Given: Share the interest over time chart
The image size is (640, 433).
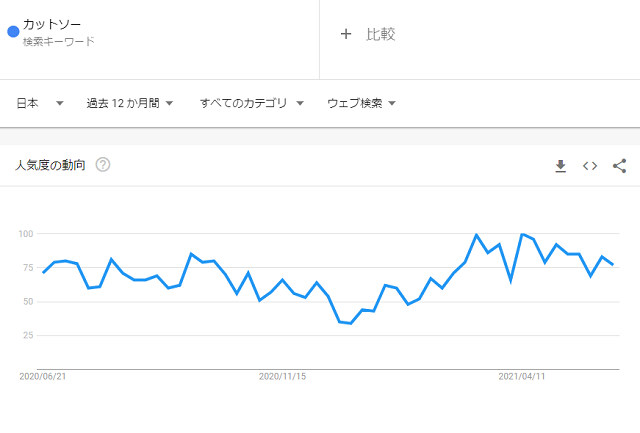Looking at the screenshot, I should [619, 166].
